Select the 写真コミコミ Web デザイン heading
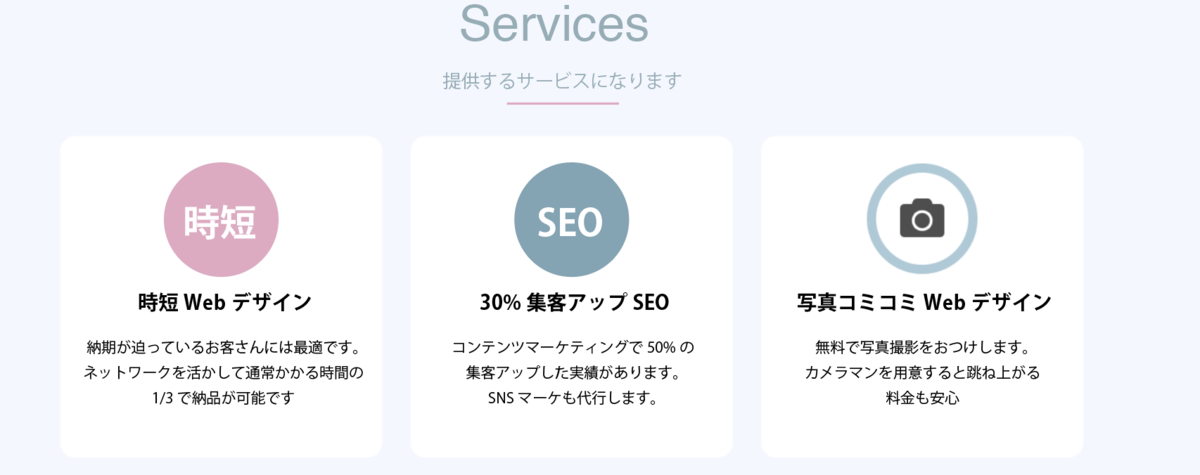Image resolution: width=1200 pixels, height=475 pixels. tap(924, 302)
